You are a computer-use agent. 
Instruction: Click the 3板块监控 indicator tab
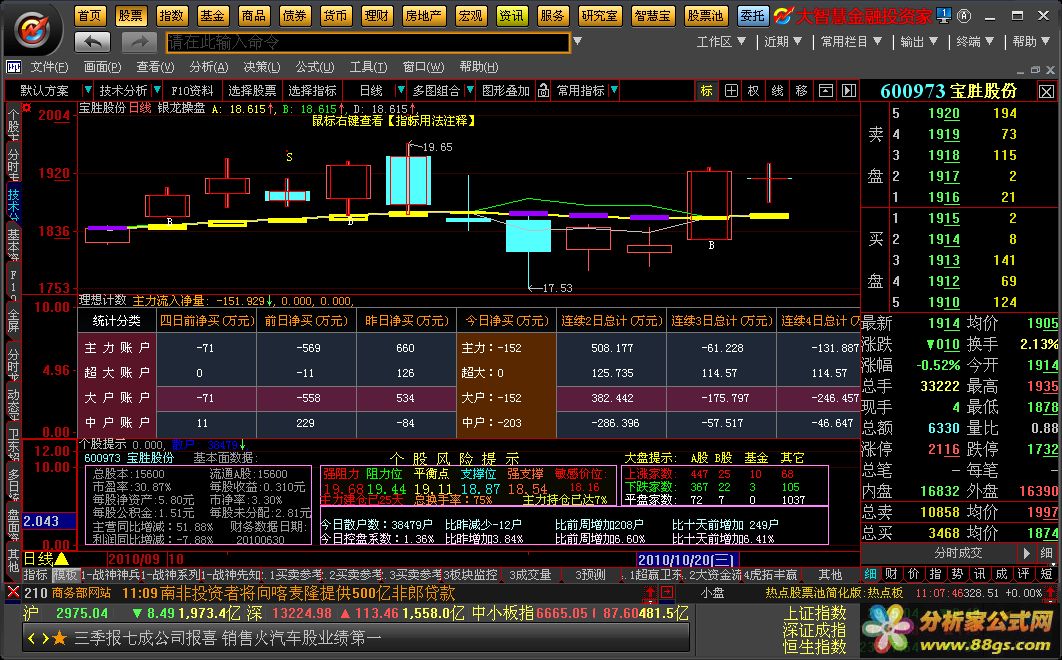470,575
